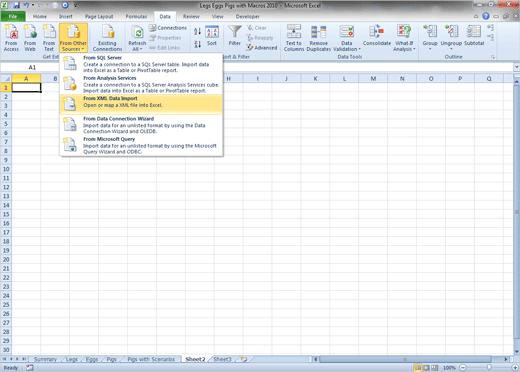The image size is (520, 372).
Task: Switch to the Page Layout tab
Action: pyautogui.click(x=99, y=16)
